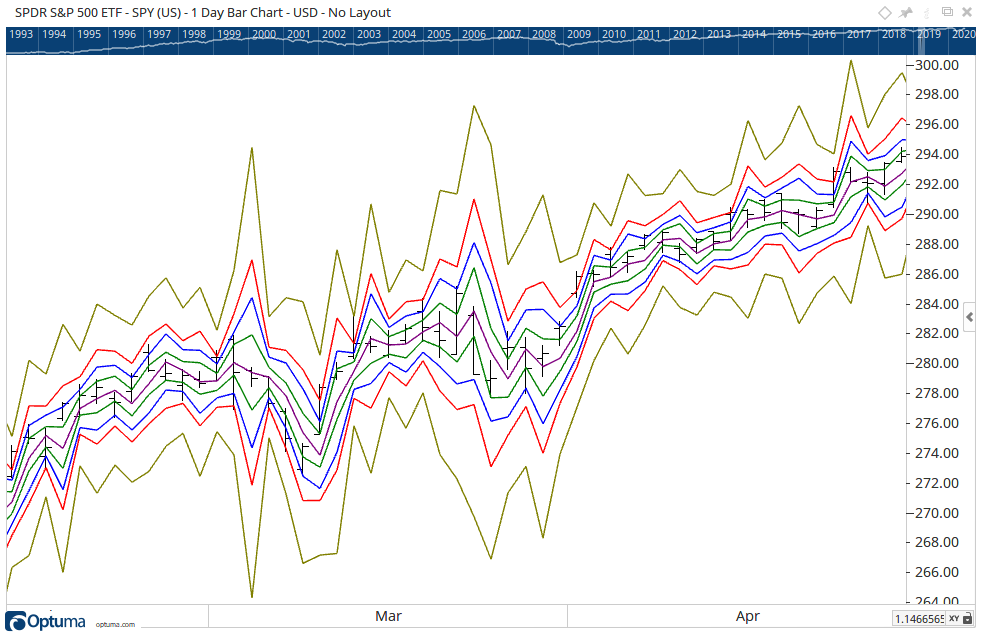Pick the 286.00 label on price axis
Image resolution: width=982 pixels, height=635 pixels.
tap(937, 274)
